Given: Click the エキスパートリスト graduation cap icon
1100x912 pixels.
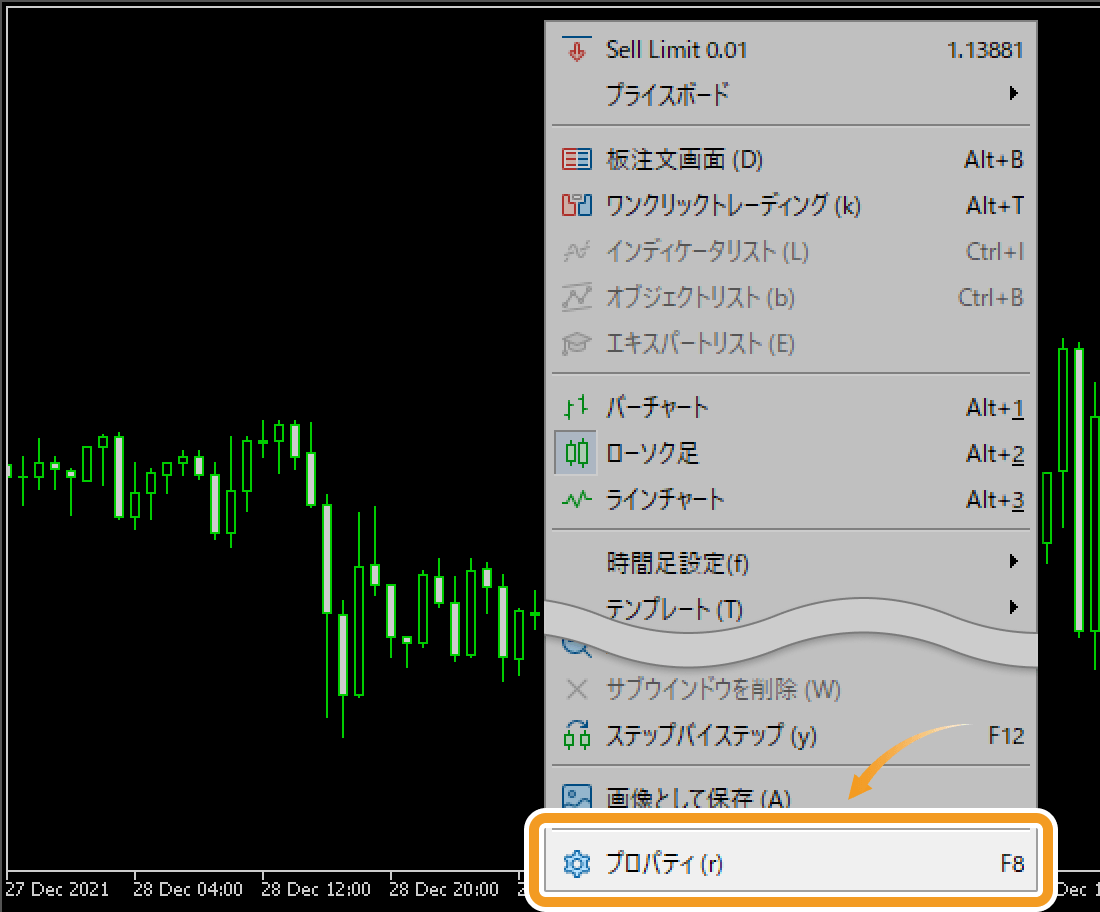Looking at the screenshot, I should [577, 344].
